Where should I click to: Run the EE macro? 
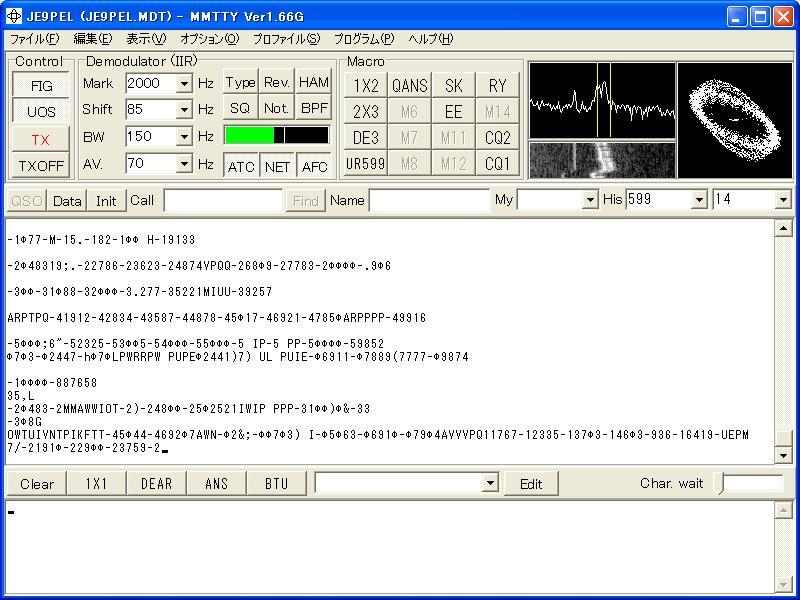(x=453, y=111)
